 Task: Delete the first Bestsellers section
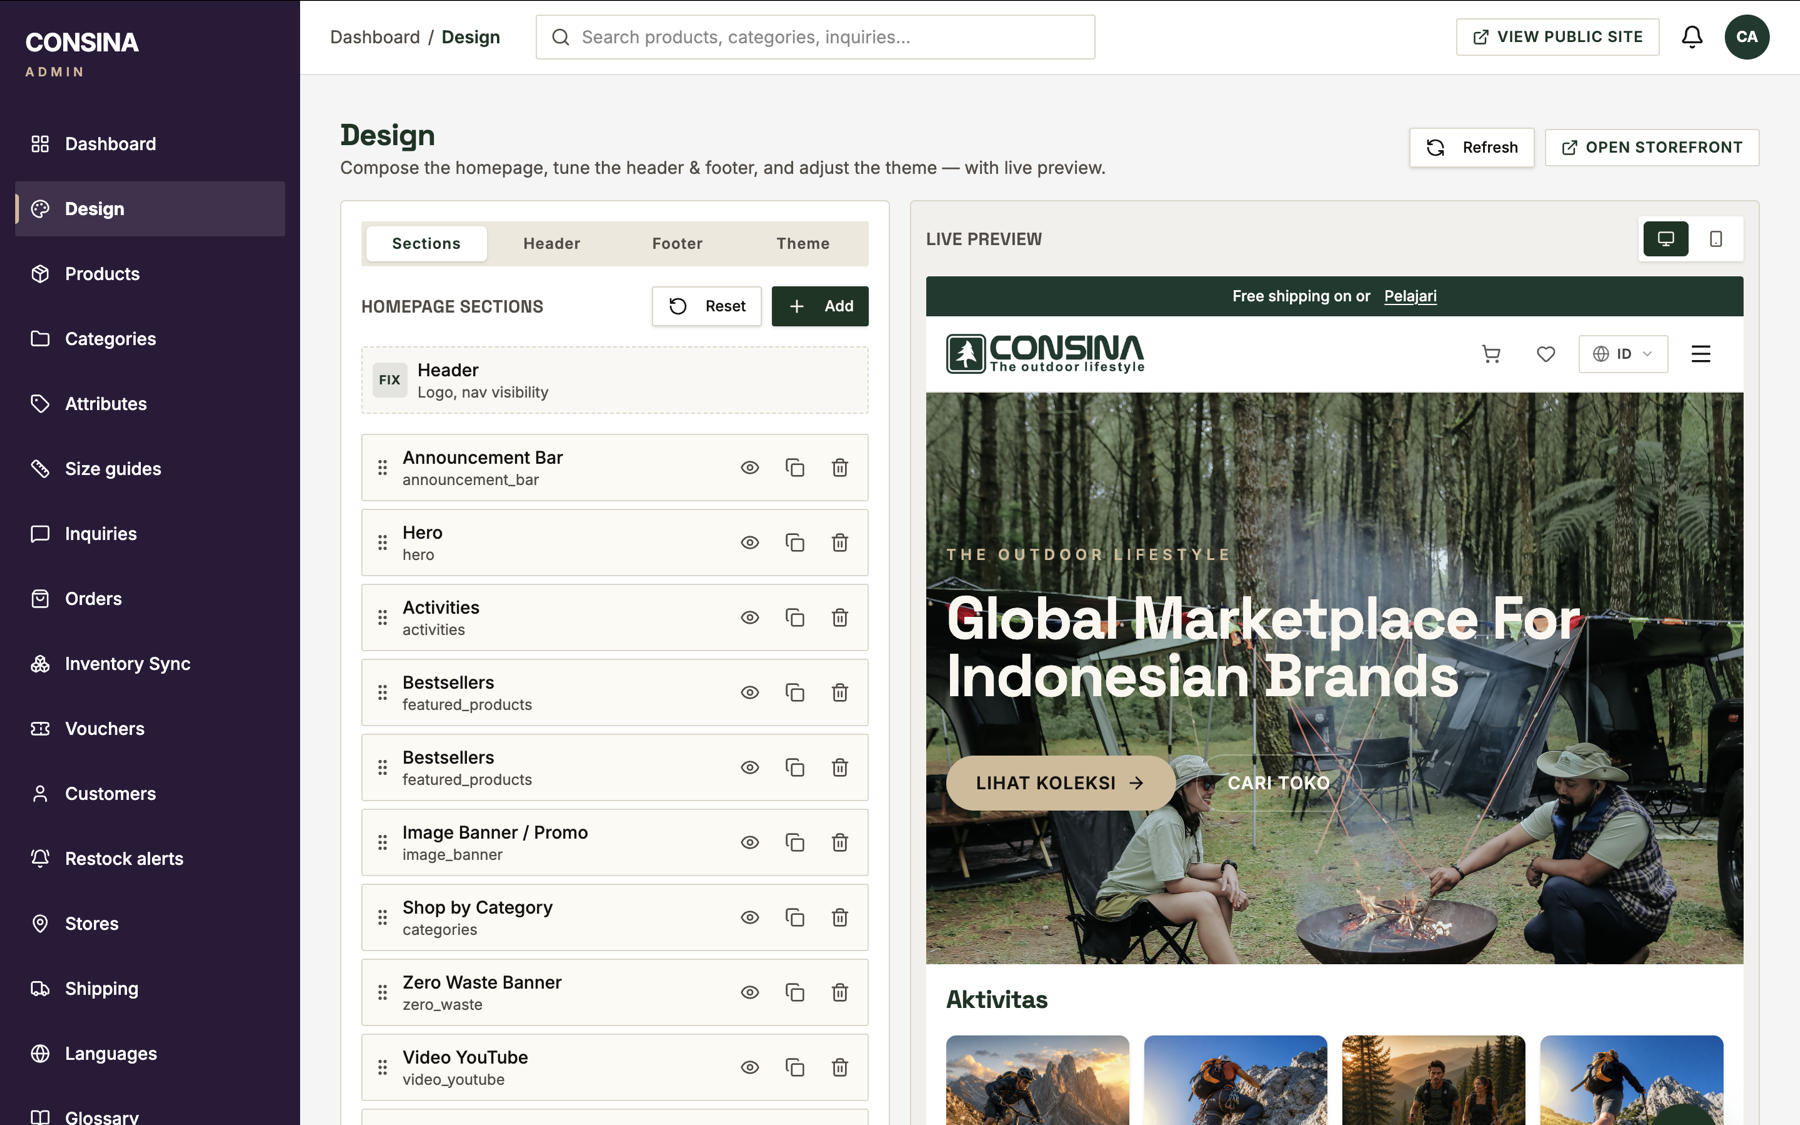[x=840, y=692]
